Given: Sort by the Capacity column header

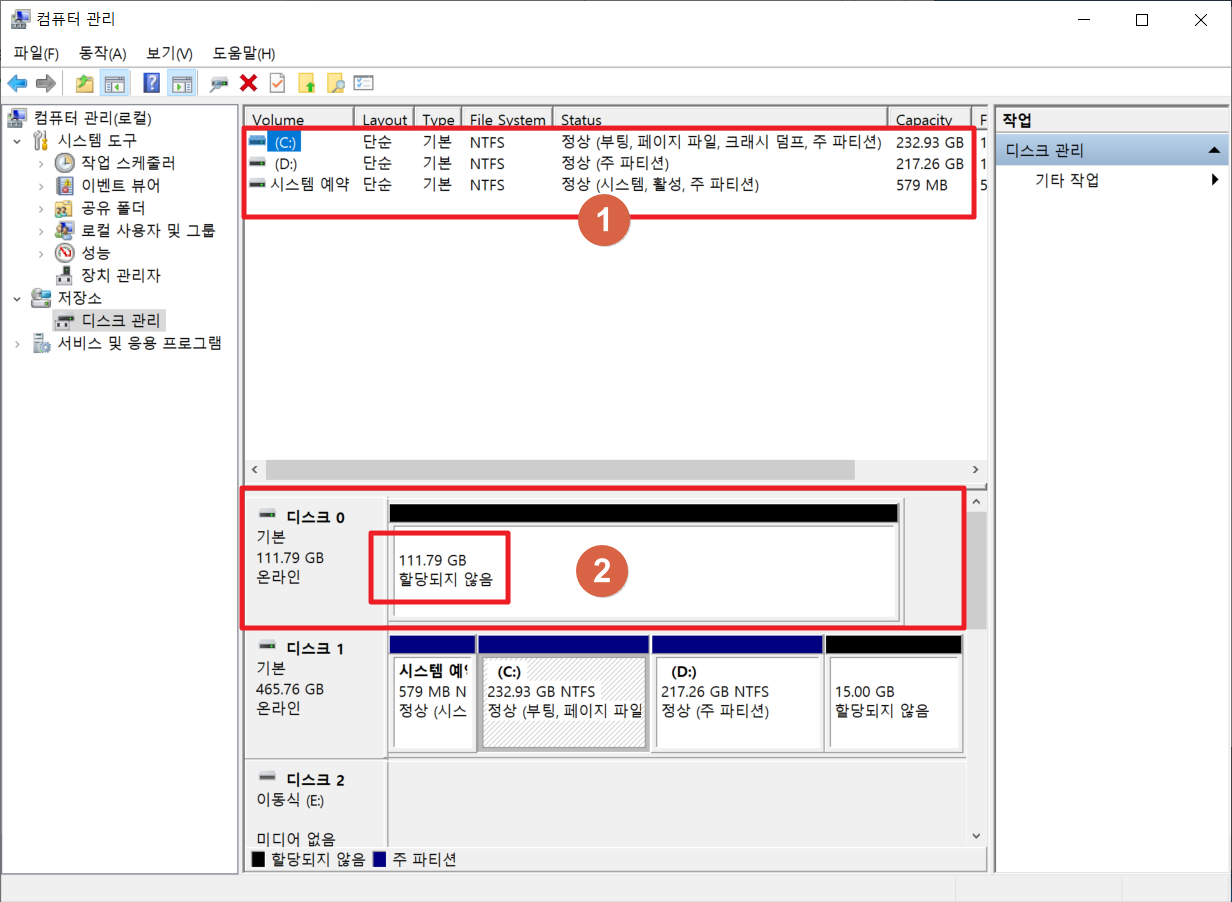Looking at the screenshot, I should pyautogui.click(x=930, y=118).
